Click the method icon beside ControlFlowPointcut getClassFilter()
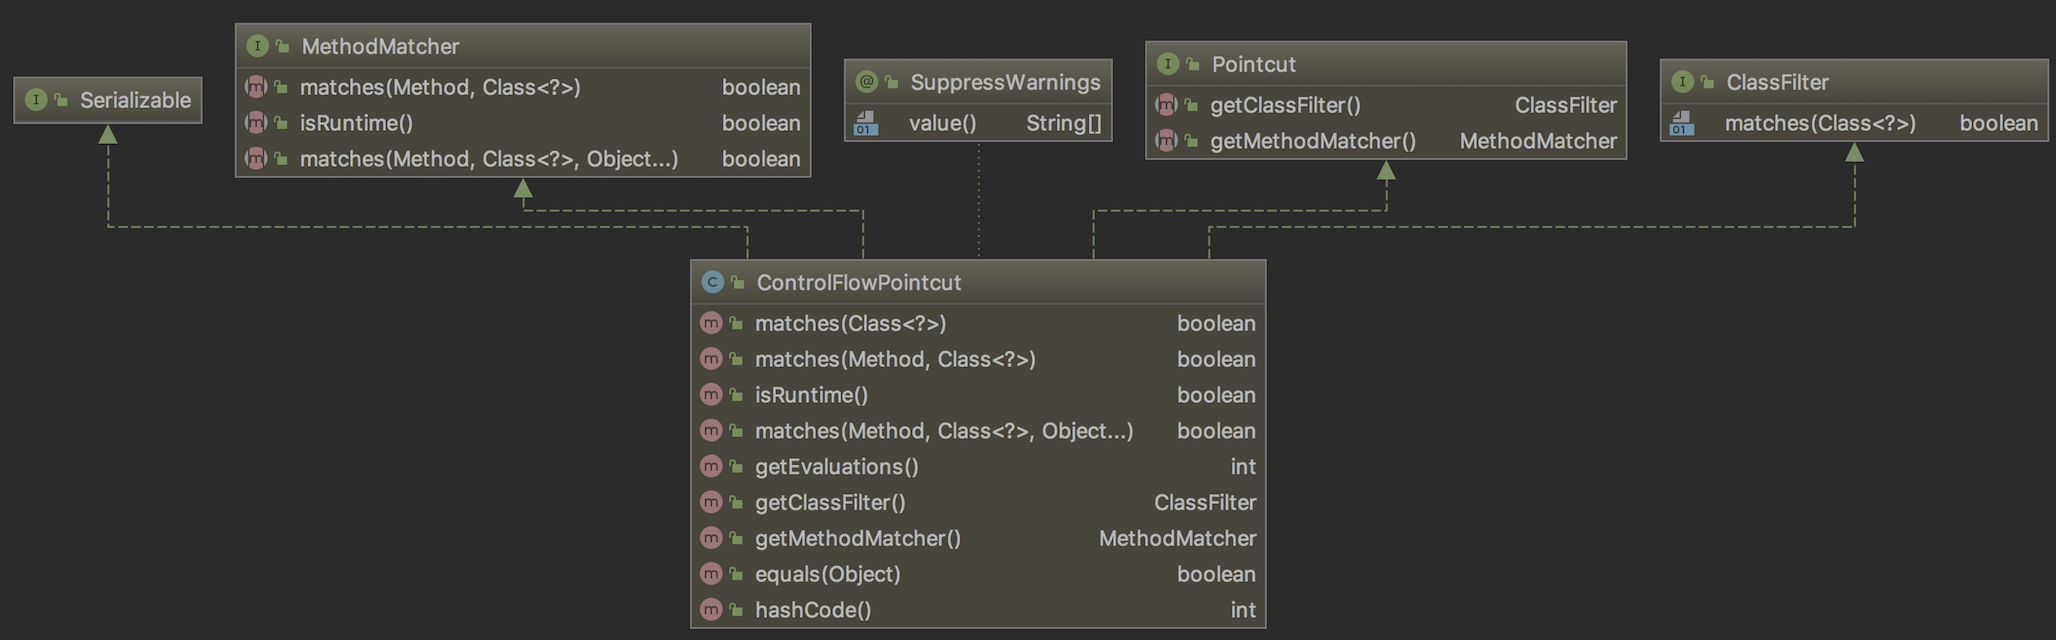The image size is (2056, 640). click(x=711, y=503)
